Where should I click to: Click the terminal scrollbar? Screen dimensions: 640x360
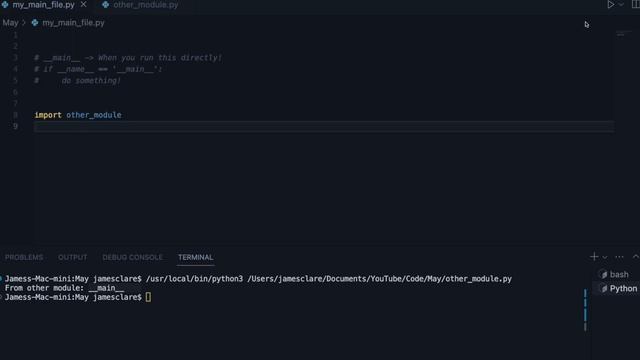click(585, 310)
